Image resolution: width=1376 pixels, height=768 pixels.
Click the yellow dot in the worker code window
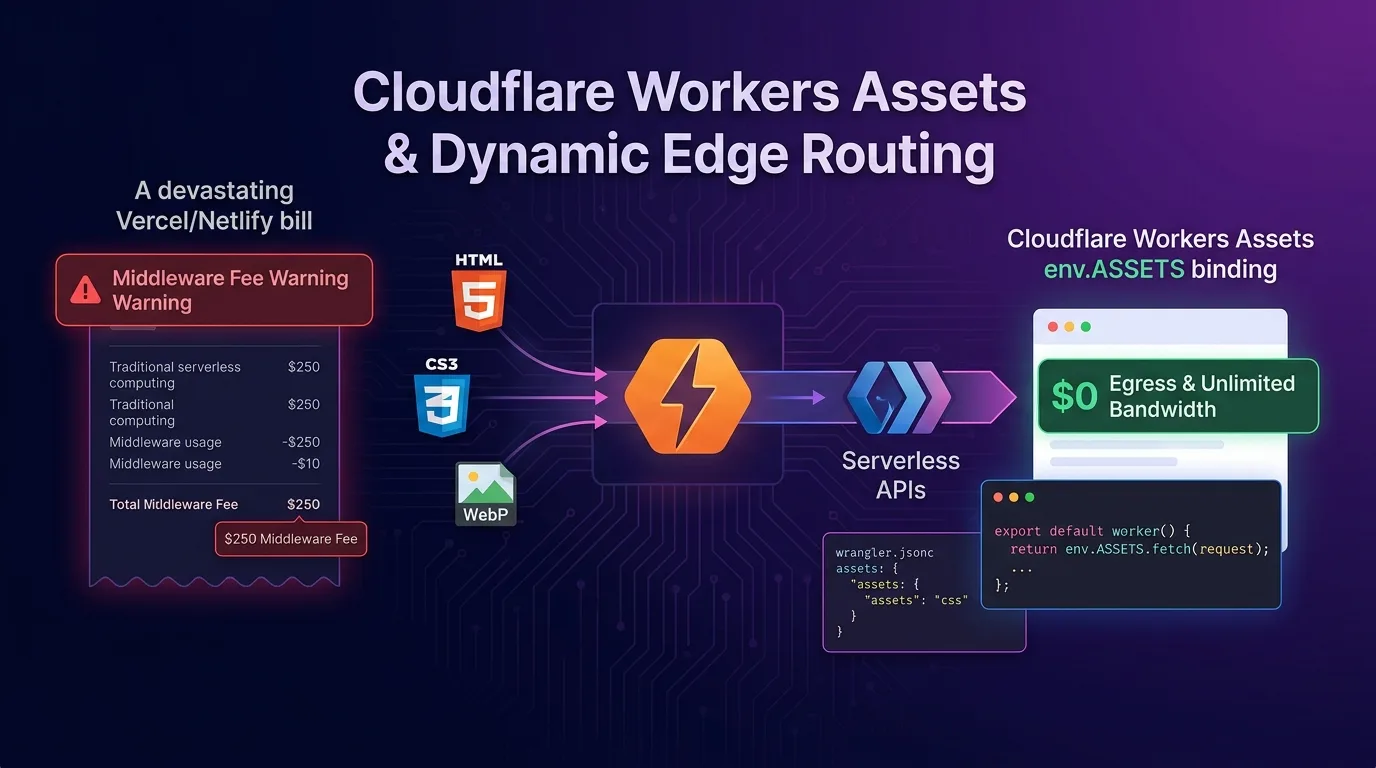click(1013, 497)
